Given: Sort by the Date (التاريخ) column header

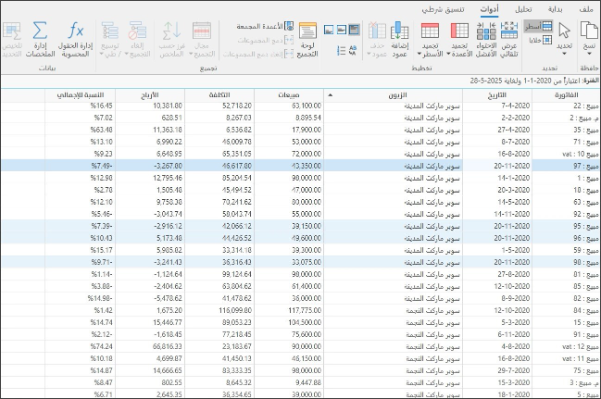Looking at the screenshot, I should click(x=497, y=95).
